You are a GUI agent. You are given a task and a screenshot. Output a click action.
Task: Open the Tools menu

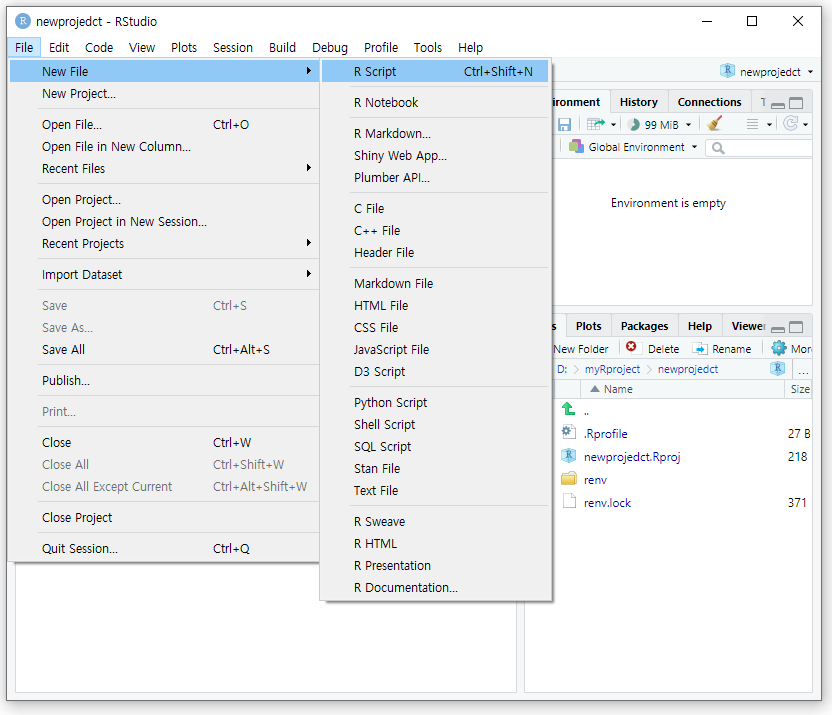(x=428, y=48)
